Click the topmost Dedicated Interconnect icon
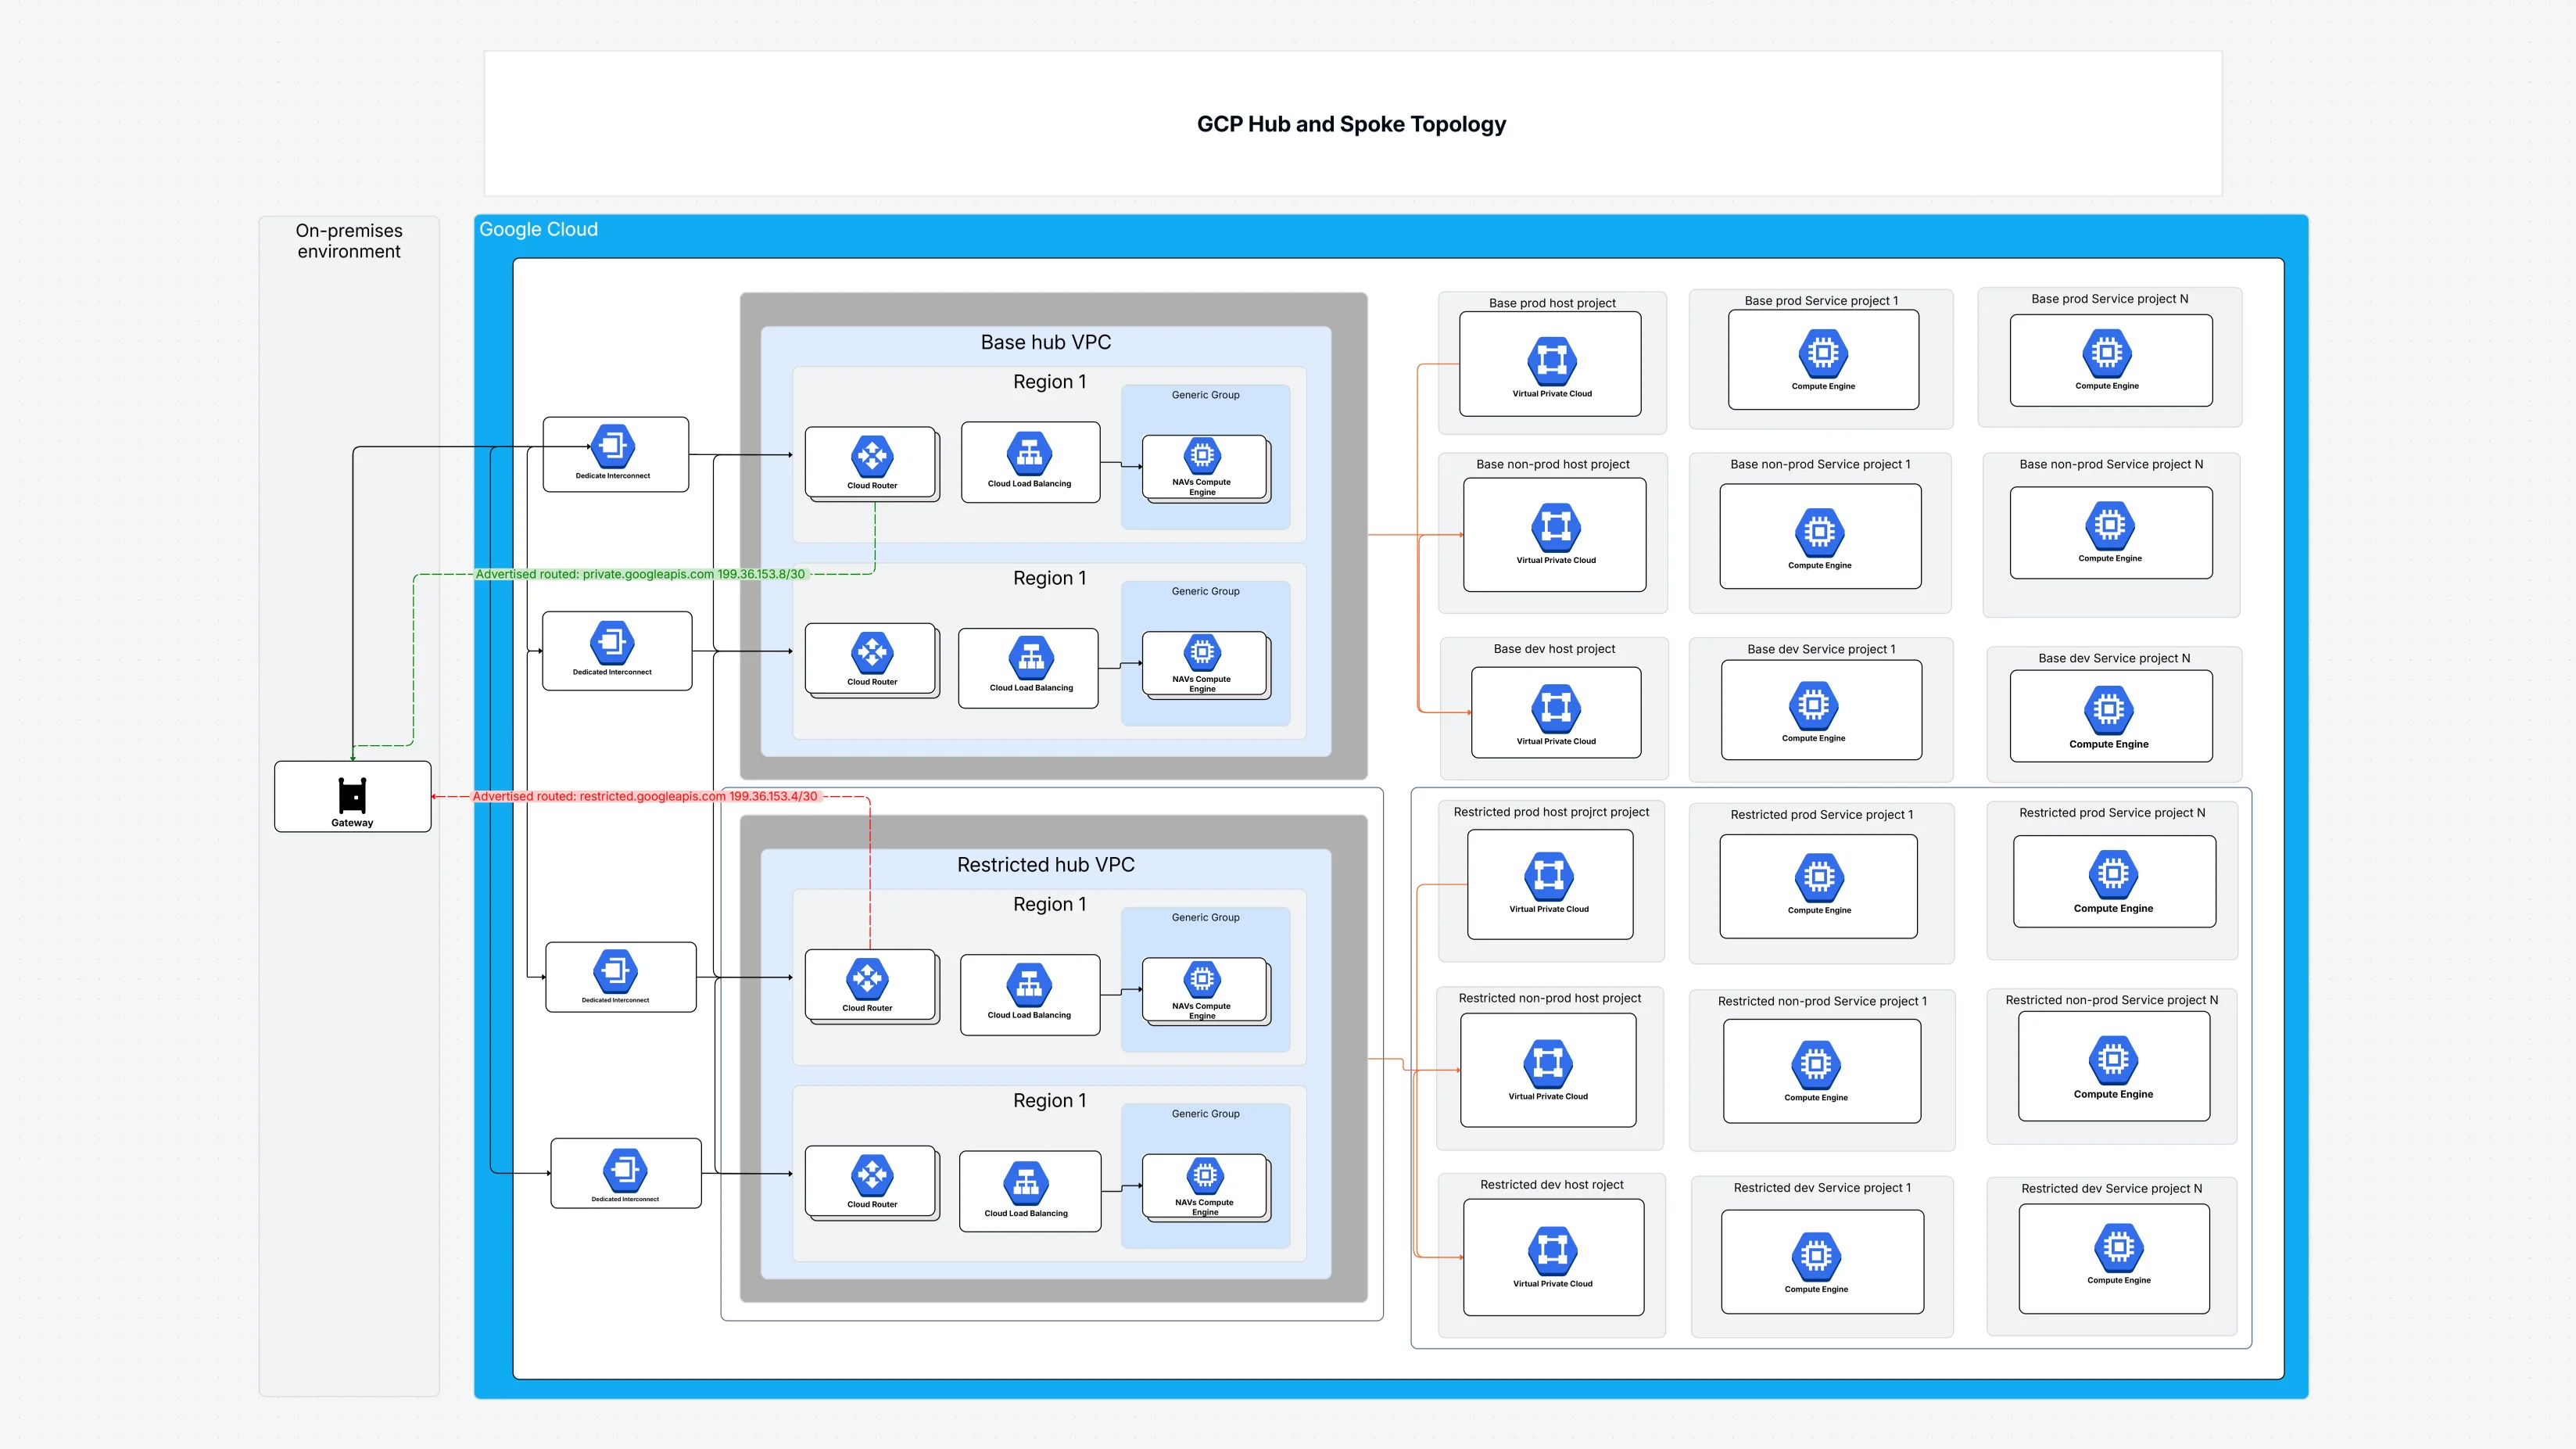 click(614, 449)
